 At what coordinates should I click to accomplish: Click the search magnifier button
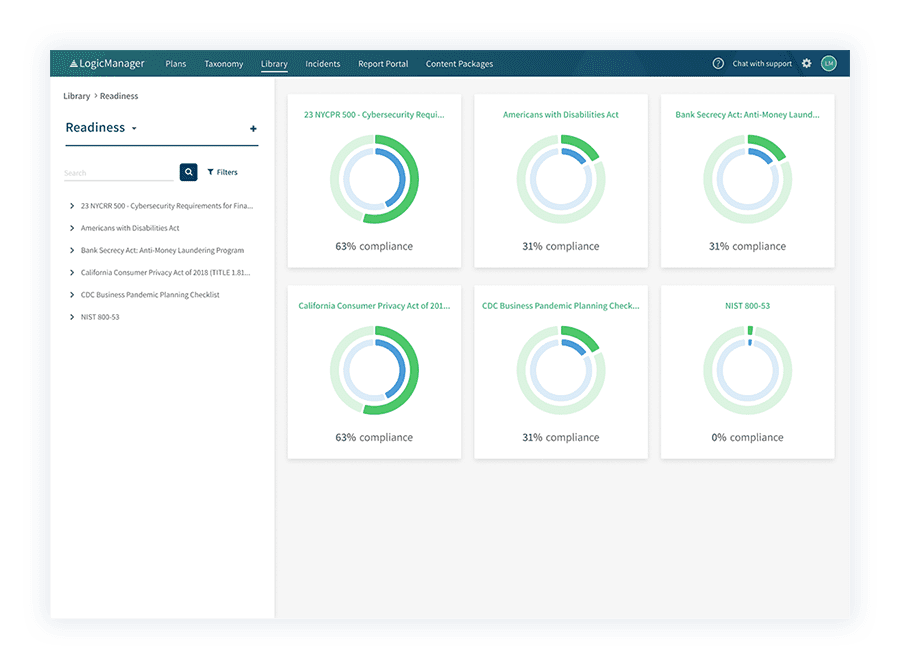pyautogui.click(x=188, y=172)
